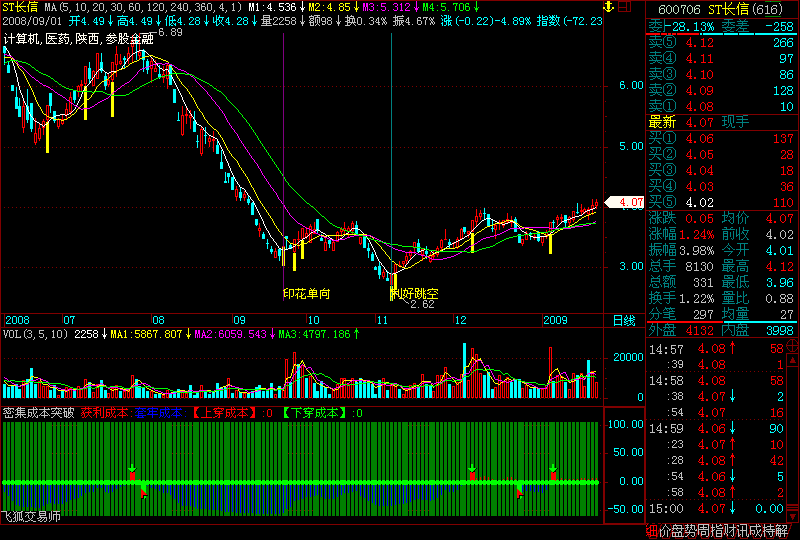Click the 2008 year label on the date axis
Image resolution: width=800 pixels, height=540 pixels.
17,320
